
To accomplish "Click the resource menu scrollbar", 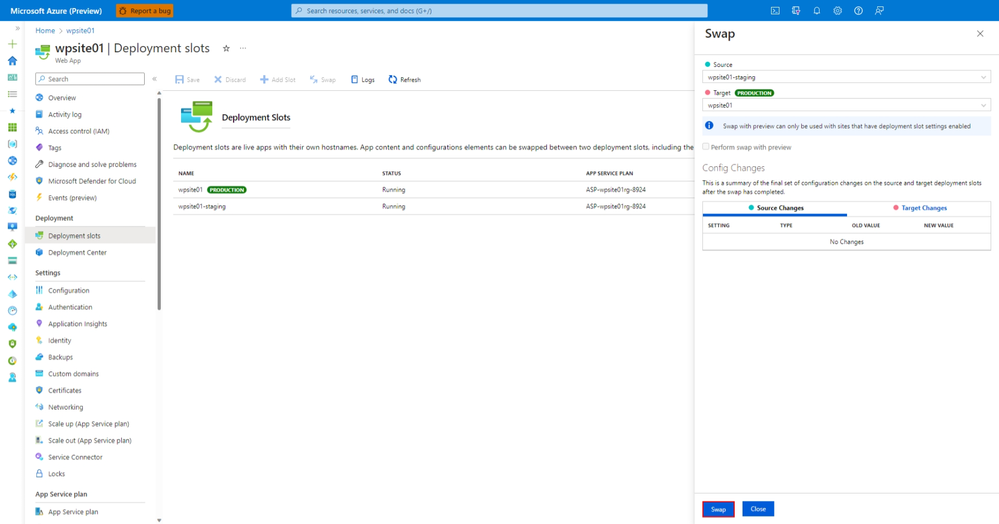I will [159, 204].
